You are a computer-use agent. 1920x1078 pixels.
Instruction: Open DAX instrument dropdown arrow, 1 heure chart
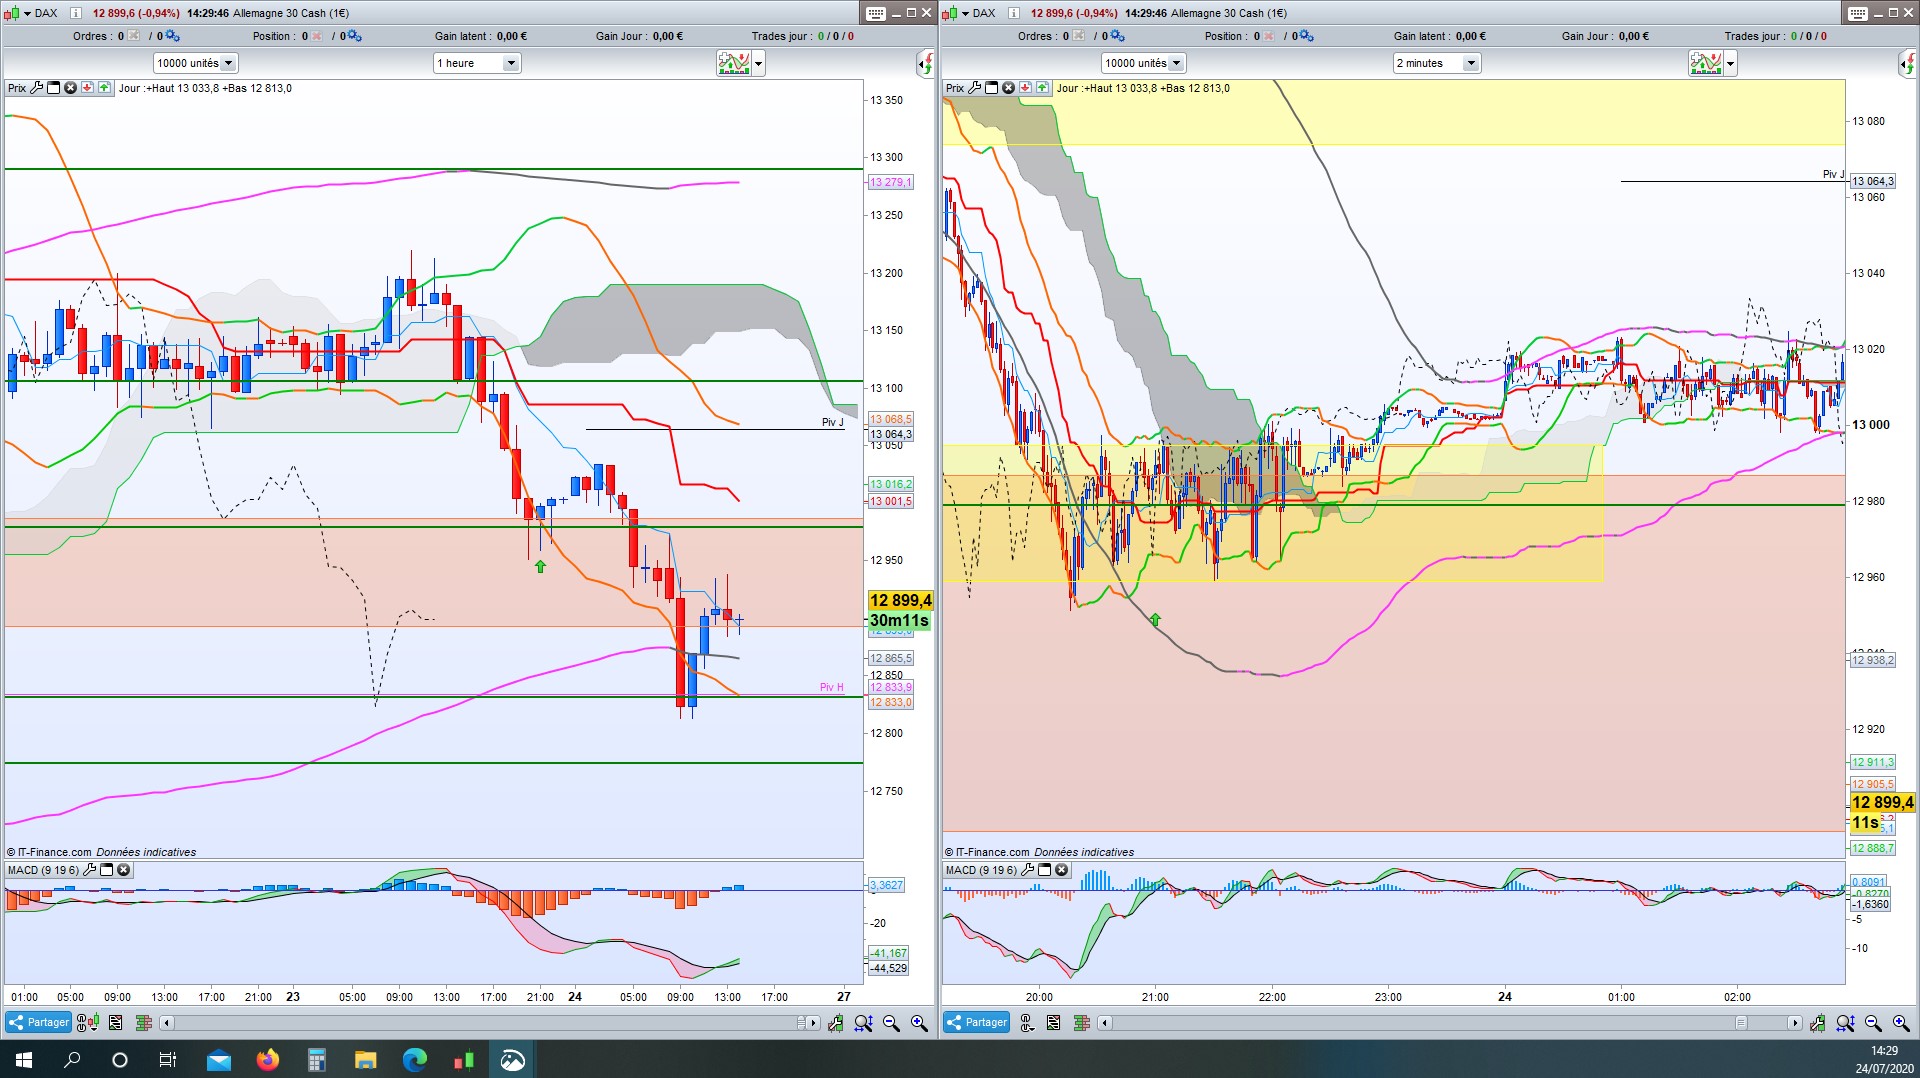(27, 13)
